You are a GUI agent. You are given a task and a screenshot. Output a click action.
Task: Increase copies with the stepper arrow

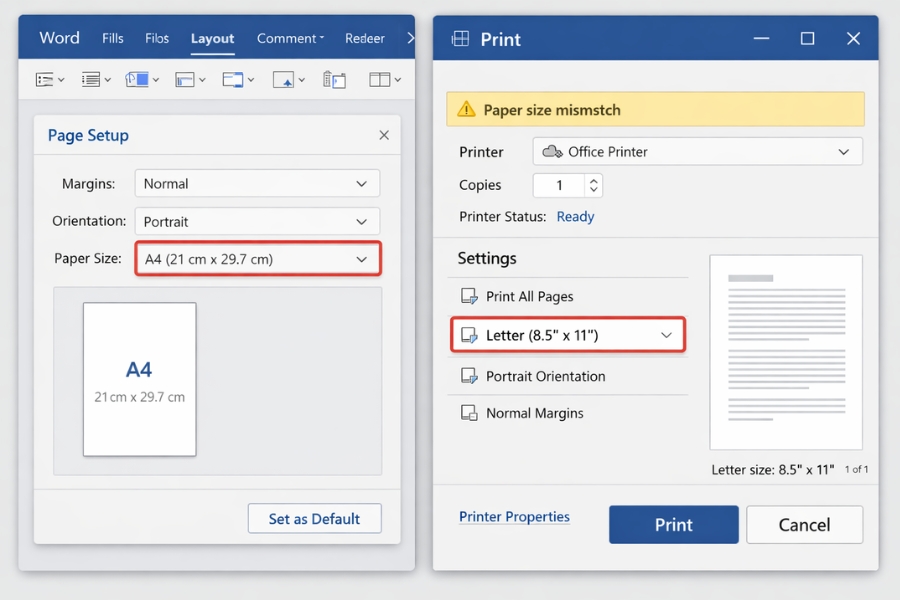point(592,179)
